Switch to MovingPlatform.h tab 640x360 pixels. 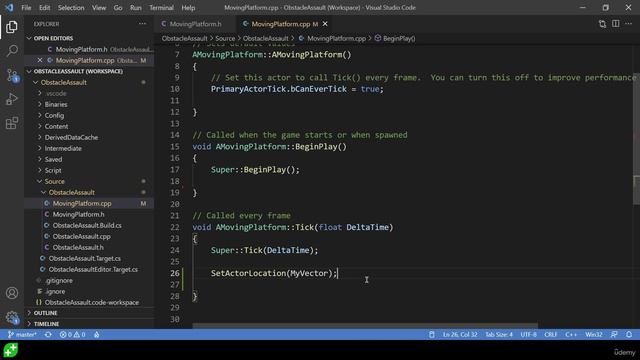tap(195, 24)
